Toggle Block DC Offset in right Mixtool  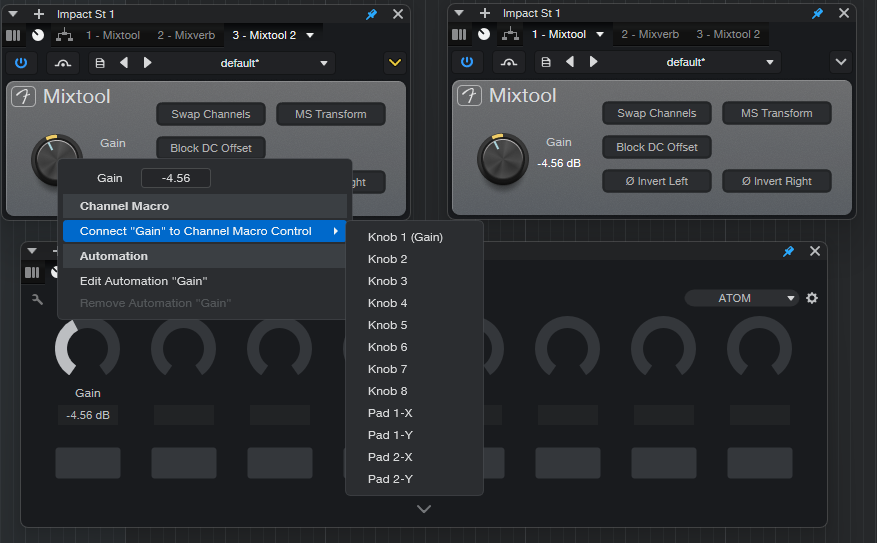click(x=657, y=147)
